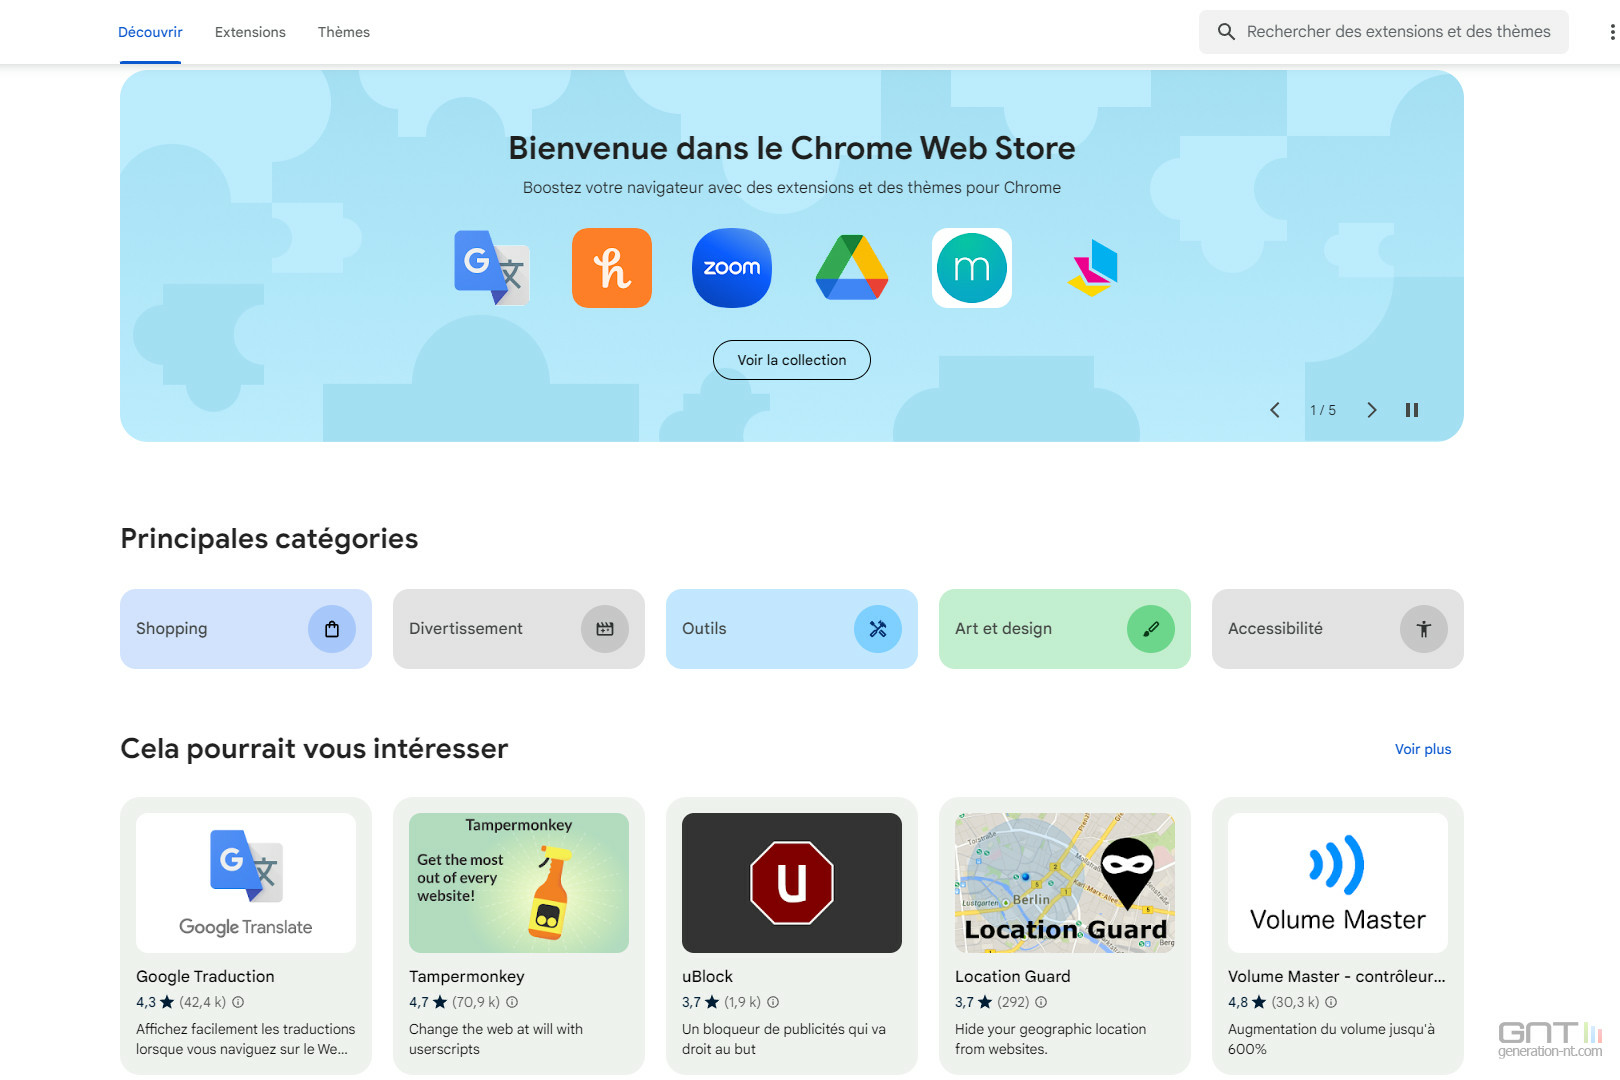Open the orange Honey extension icon

tap(612, 268)
